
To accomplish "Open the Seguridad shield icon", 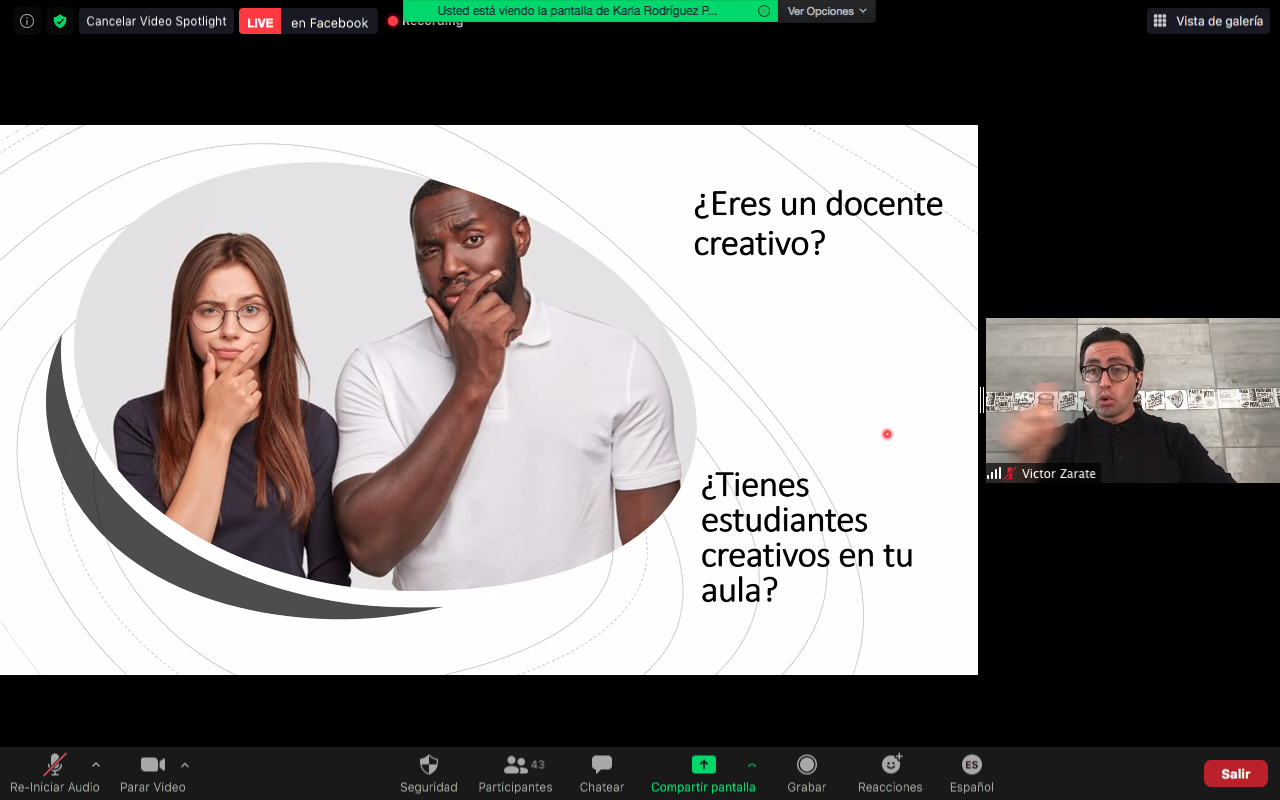I will coord(428,766).
